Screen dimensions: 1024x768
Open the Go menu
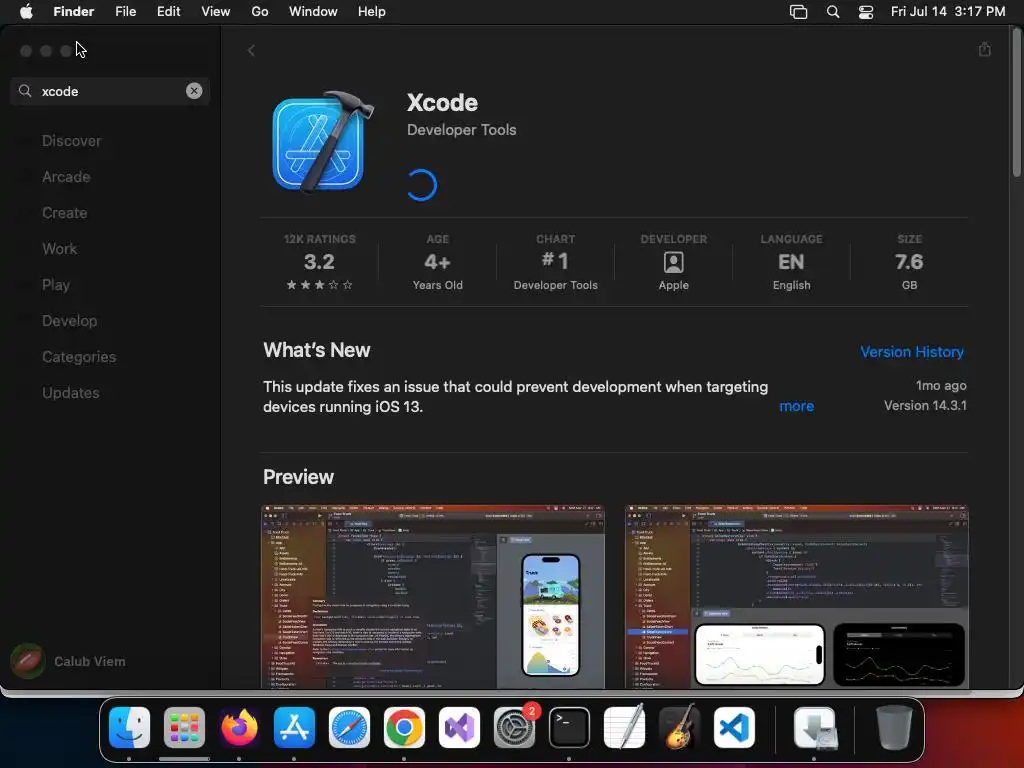(x=260, y=12)
